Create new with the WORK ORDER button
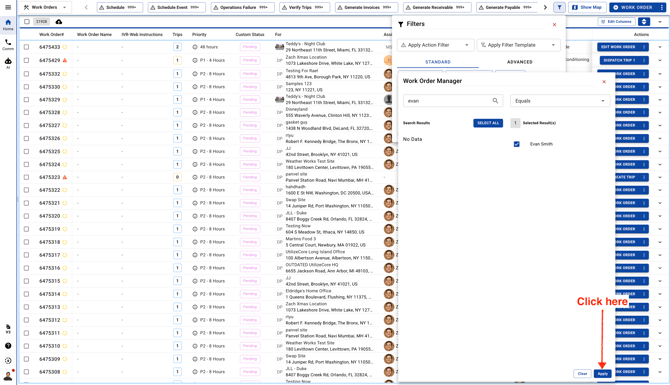670x385 pixels. click(633, 7)
